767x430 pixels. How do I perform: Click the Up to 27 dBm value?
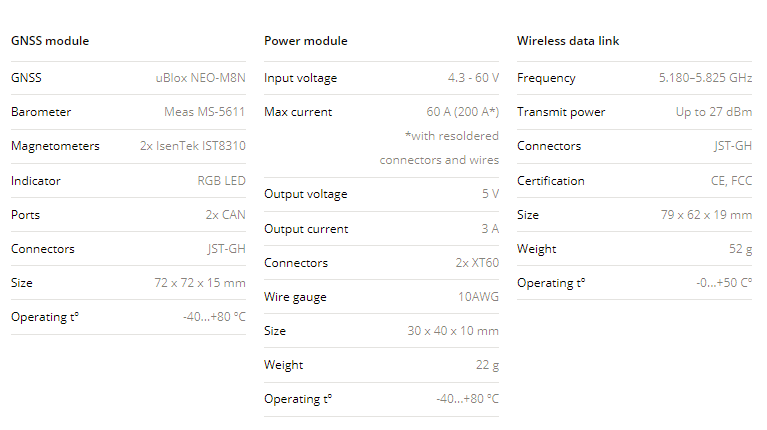pyautogui.click(x=714, y=112)
